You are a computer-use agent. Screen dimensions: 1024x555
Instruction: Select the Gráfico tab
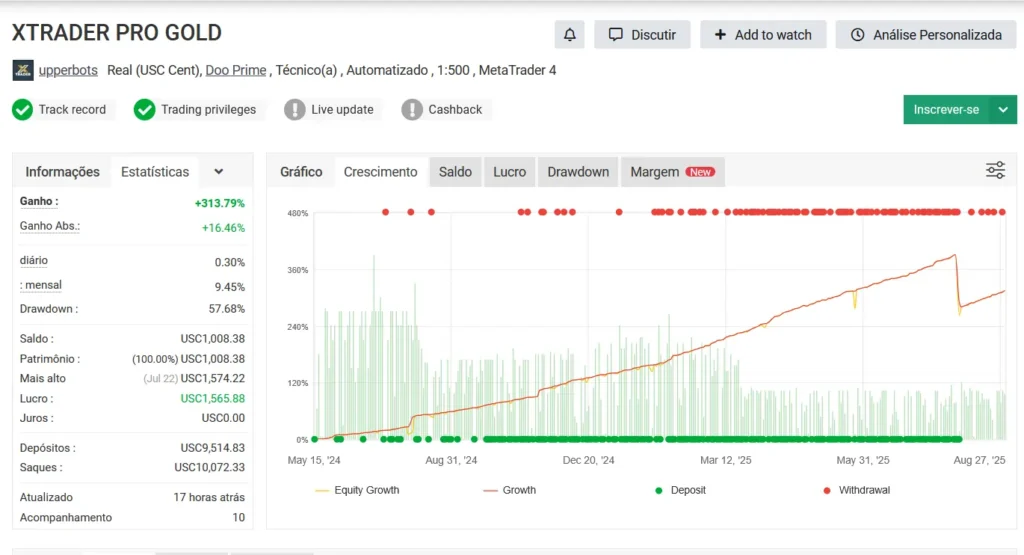pos(301,172)
